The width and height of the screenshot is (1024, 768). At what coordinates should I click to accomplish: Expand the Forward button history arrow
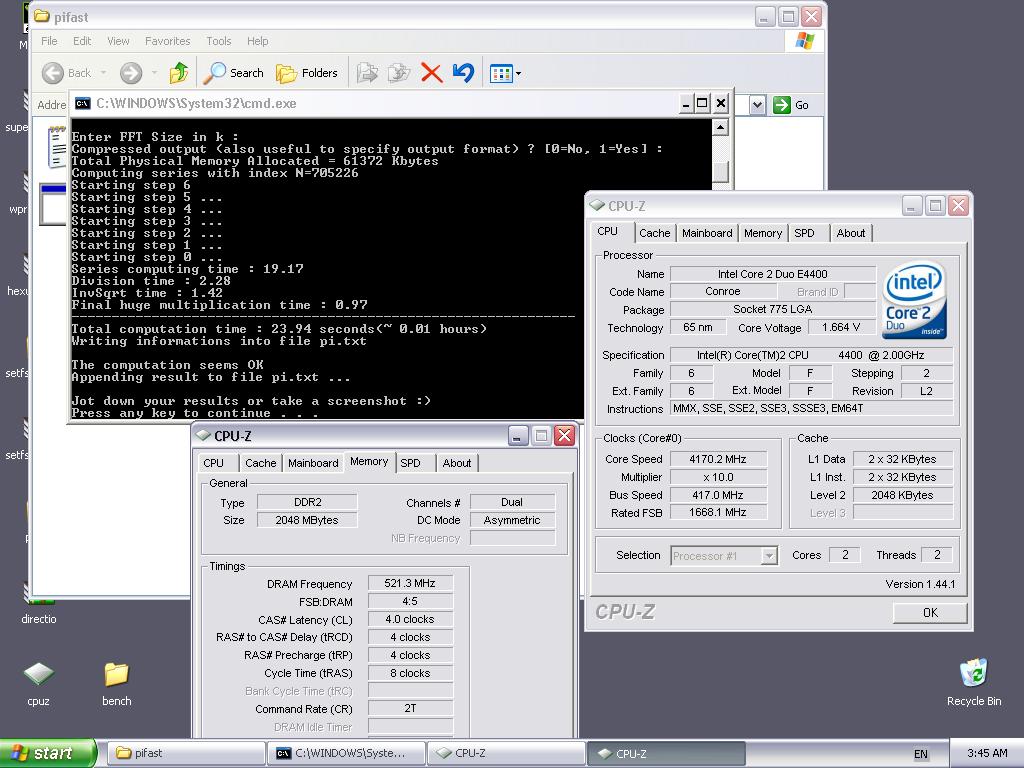(x=154, y=73)
